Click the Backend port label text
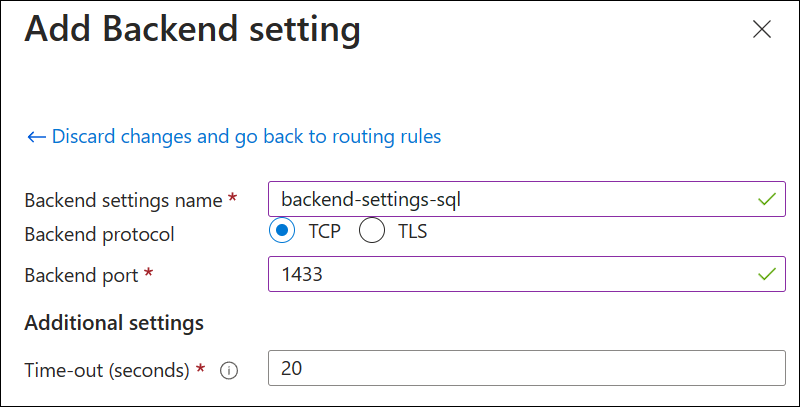800x407 pixels. [81, 274]
